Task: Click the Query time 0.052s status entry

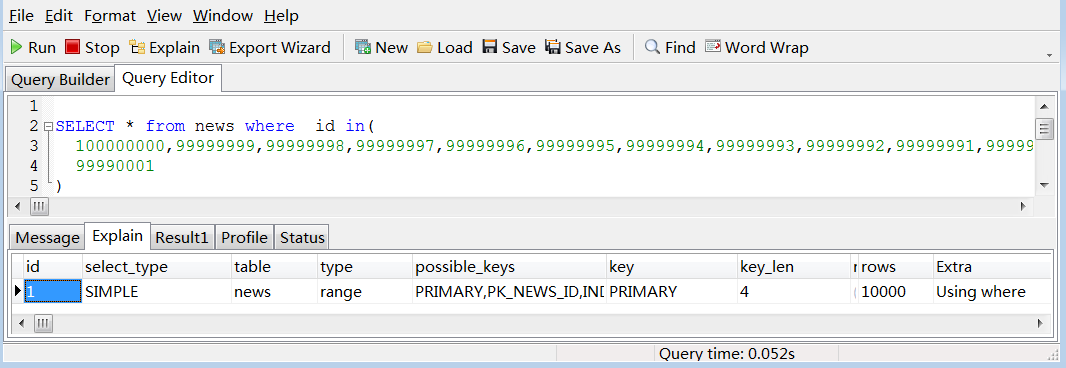Action: pyautogui.click(x=727, y=354)
